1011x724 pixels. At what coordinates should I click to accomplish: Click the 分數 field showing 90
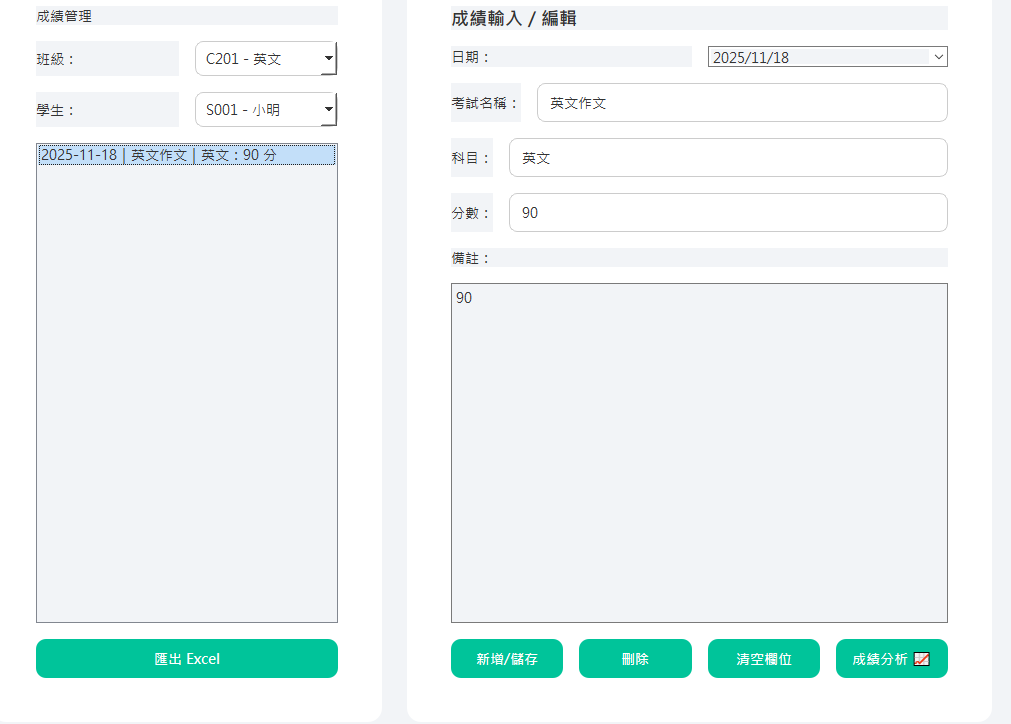tap(727, 212)
